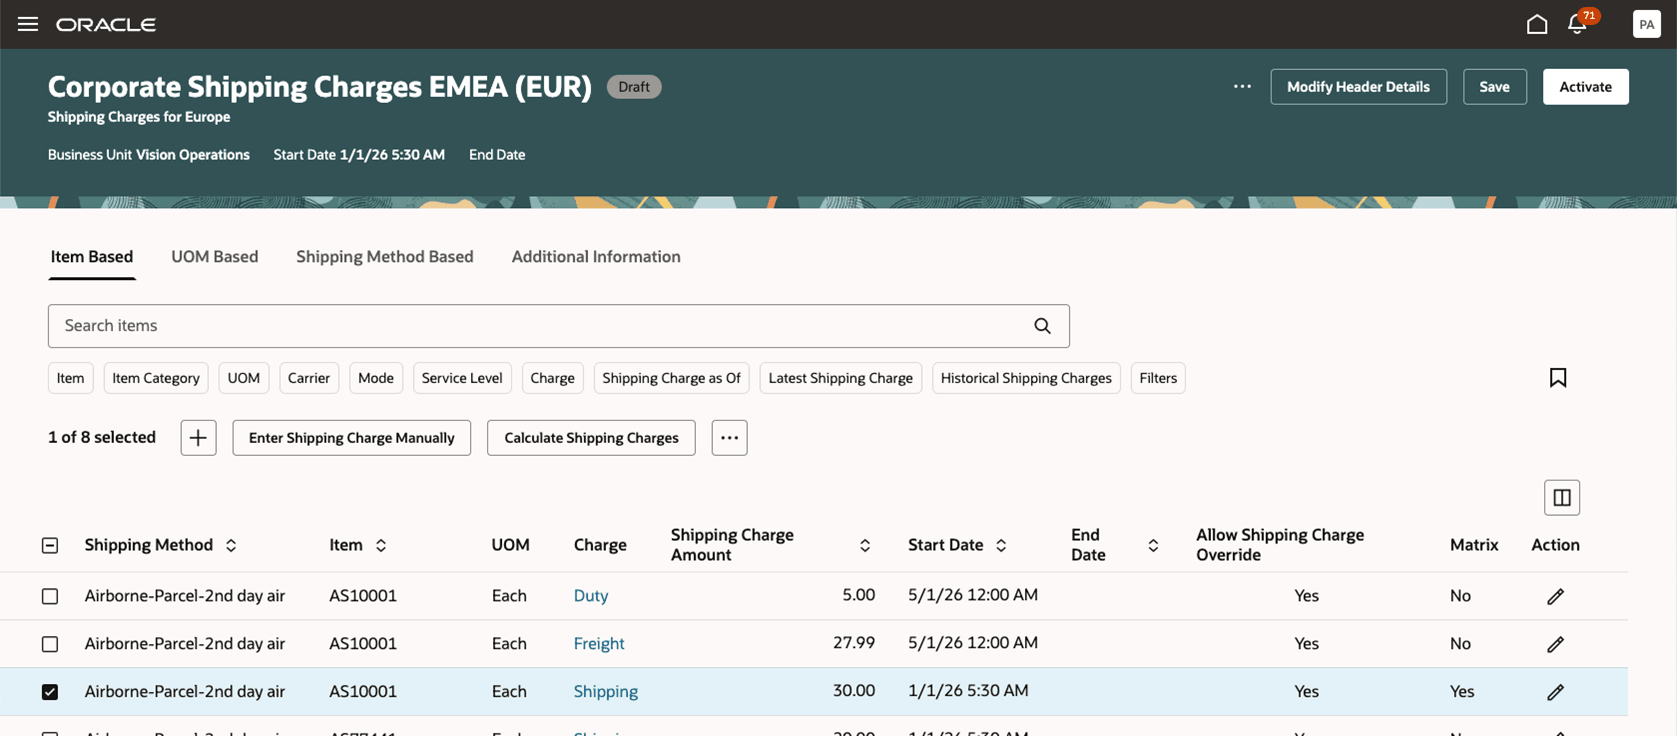
Task: Switch to UOM Based tab
Action: (214, 257)
